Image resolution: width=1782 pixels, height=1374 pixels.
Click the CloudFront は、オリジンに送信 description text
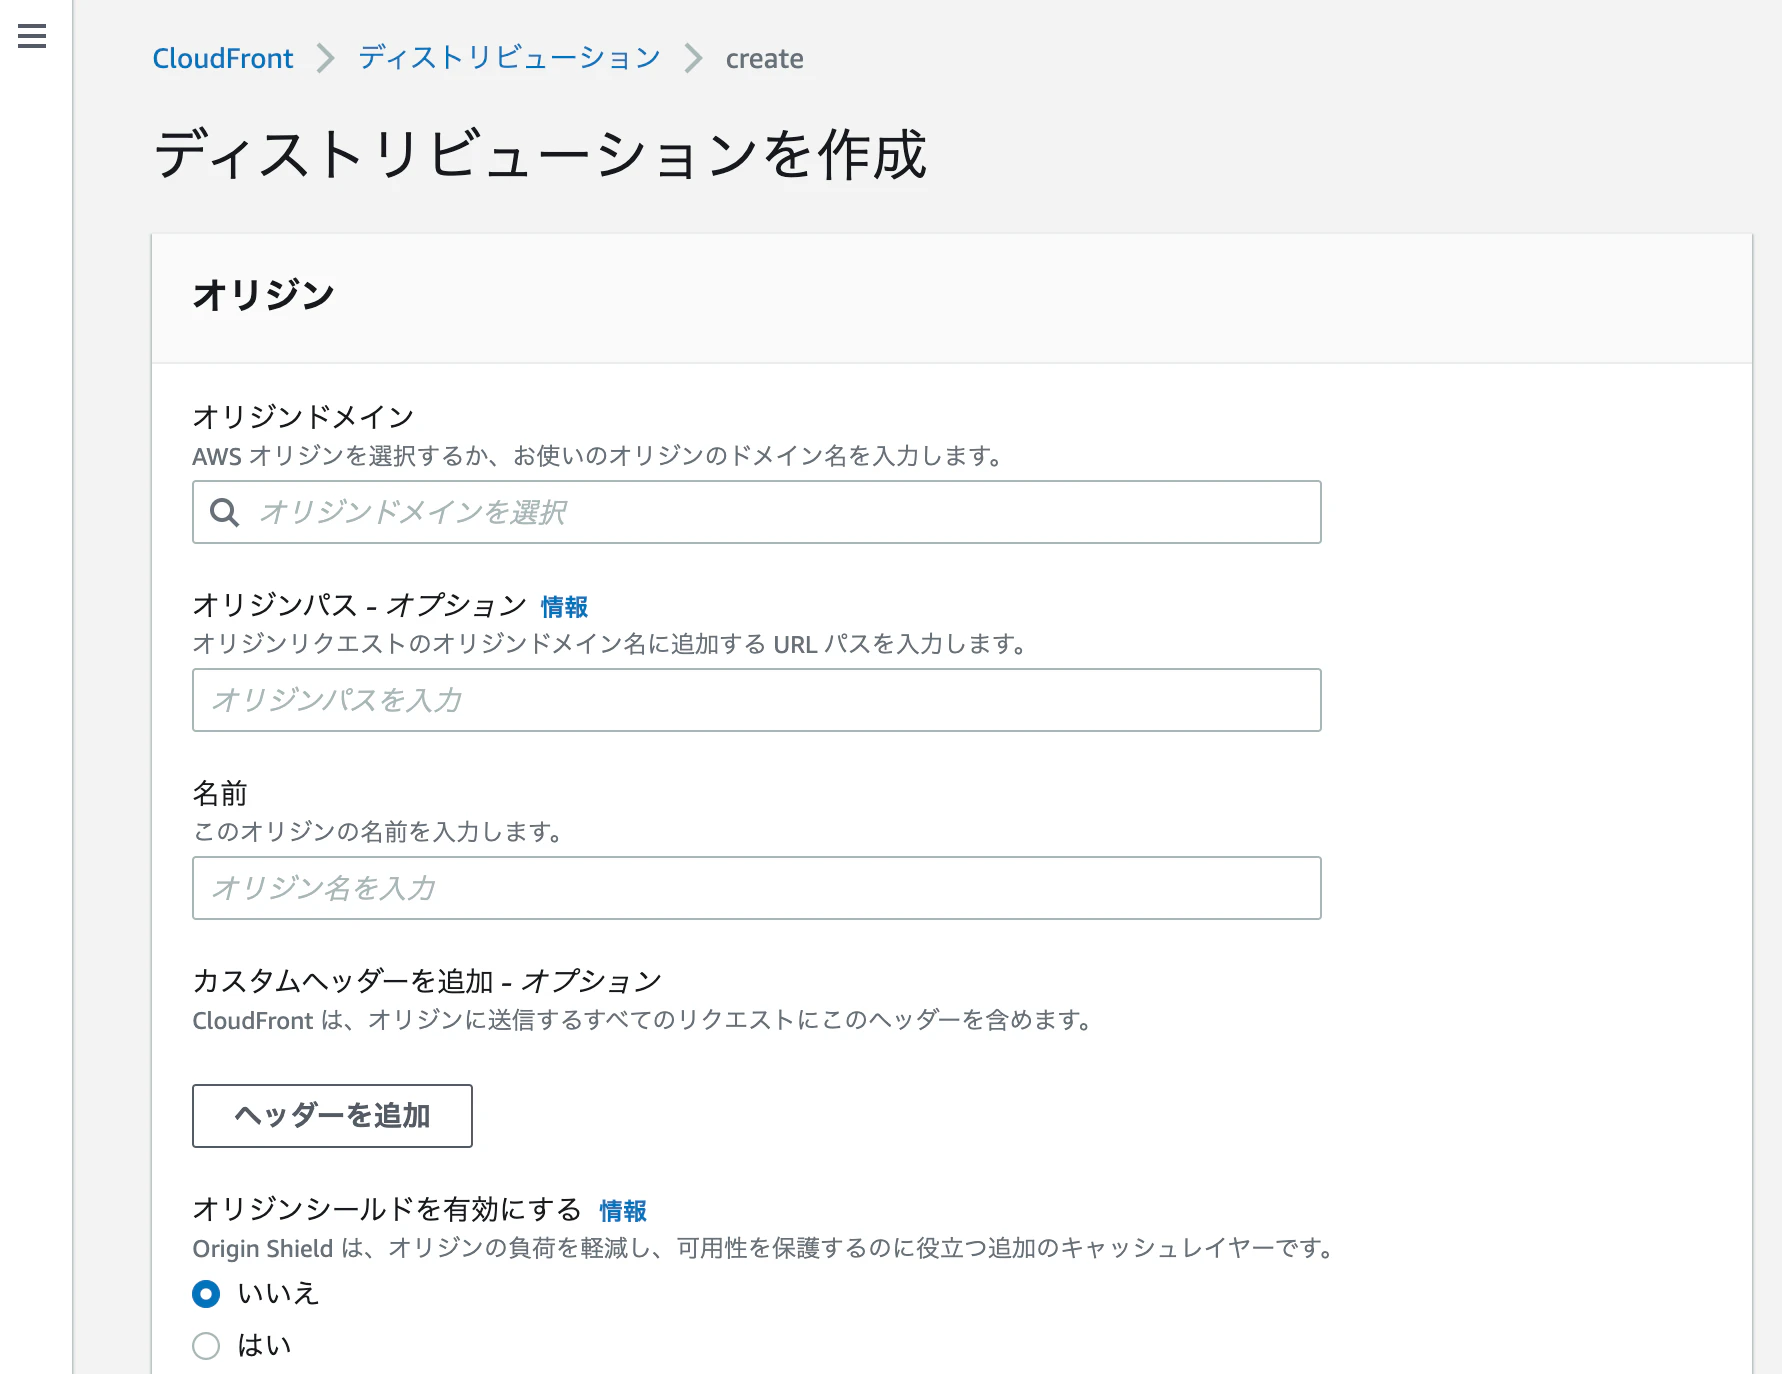644,1020
